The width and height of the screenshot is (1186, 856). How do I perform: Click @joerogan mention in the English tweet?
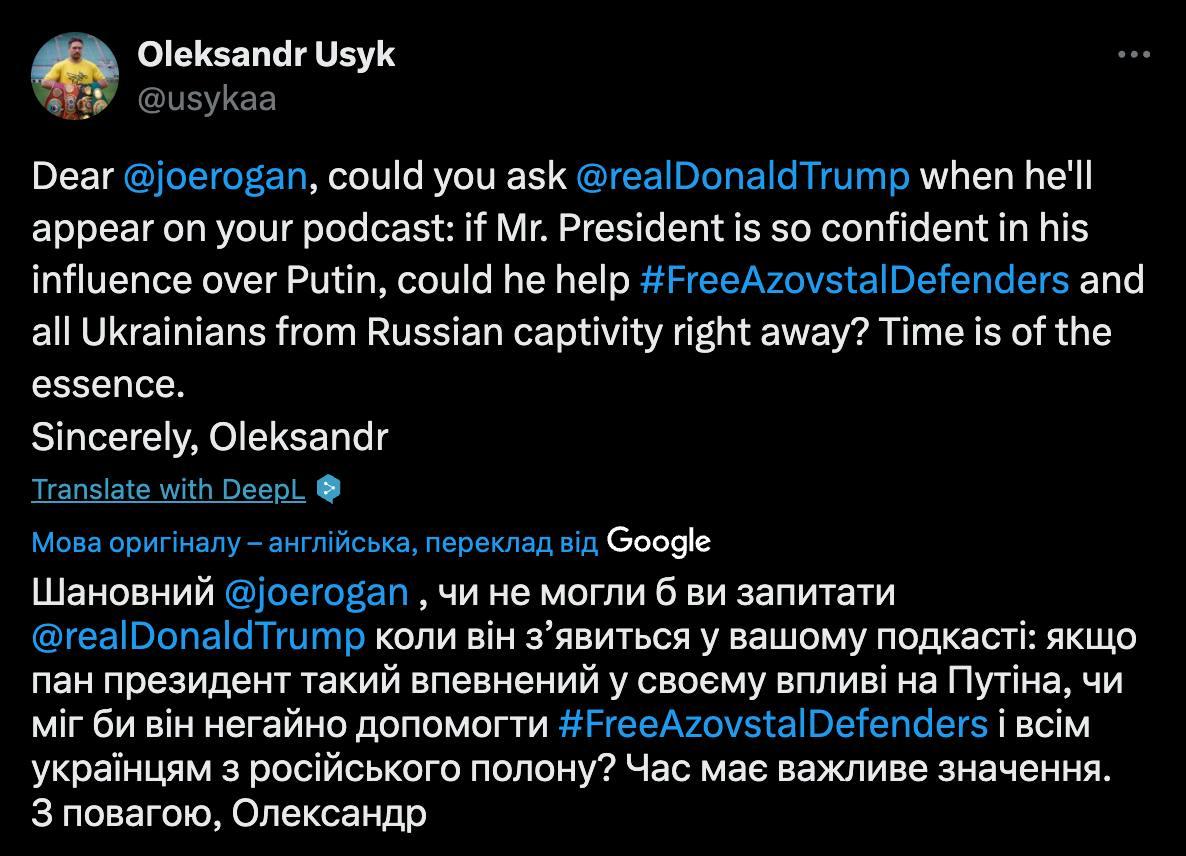[x=215, y=176]
